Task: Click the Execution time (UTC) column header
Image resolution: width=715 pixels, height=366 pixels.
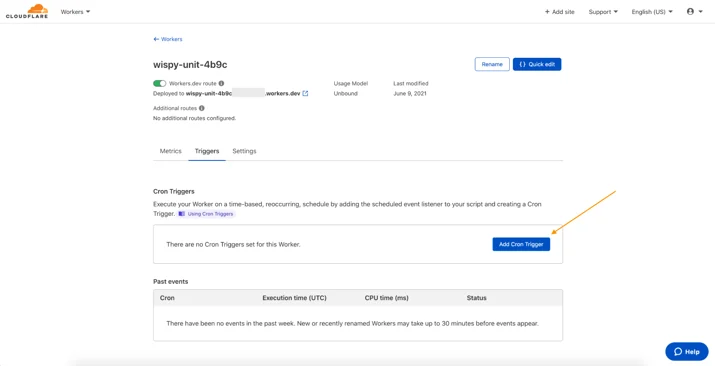Action: (x=294, y=298)
